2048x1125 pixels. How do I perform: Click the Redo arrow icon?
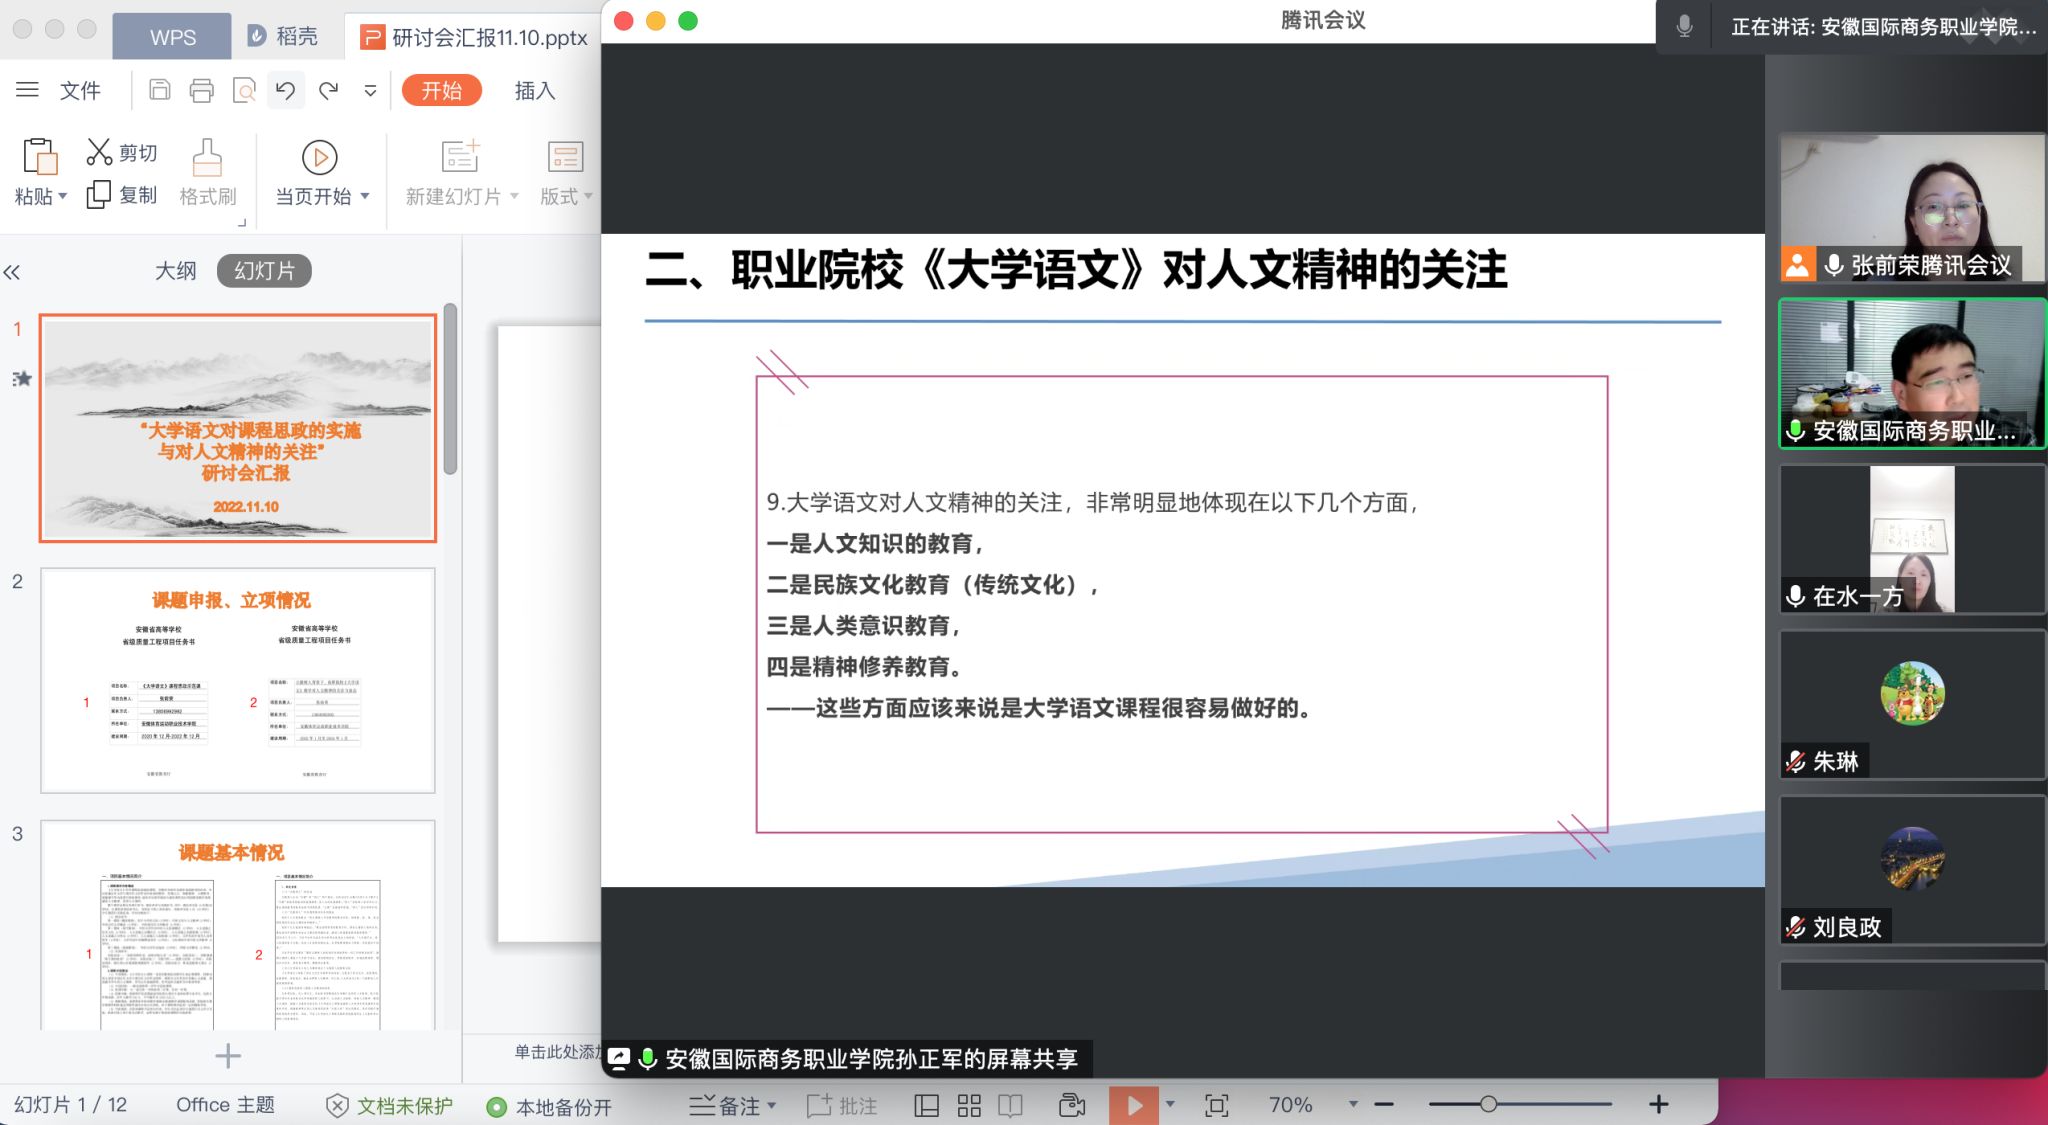coord(328,91)
